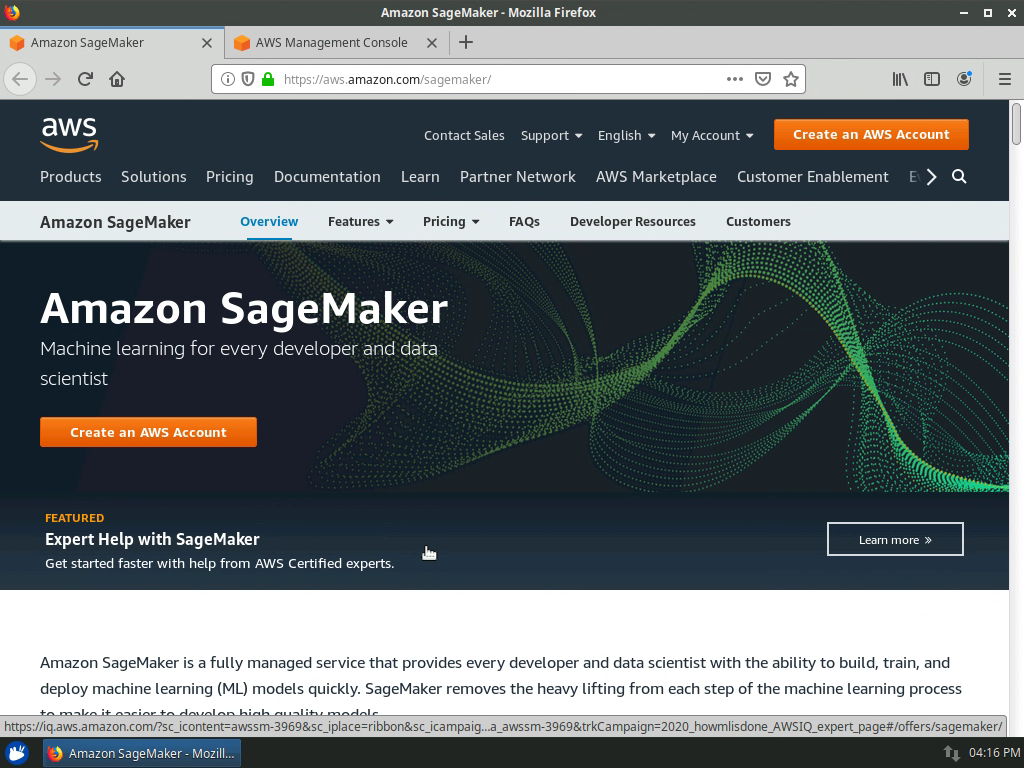Viewport: 1024px width, 768px height.
Task: Open tracking protection shield icon
Action: 248,80
